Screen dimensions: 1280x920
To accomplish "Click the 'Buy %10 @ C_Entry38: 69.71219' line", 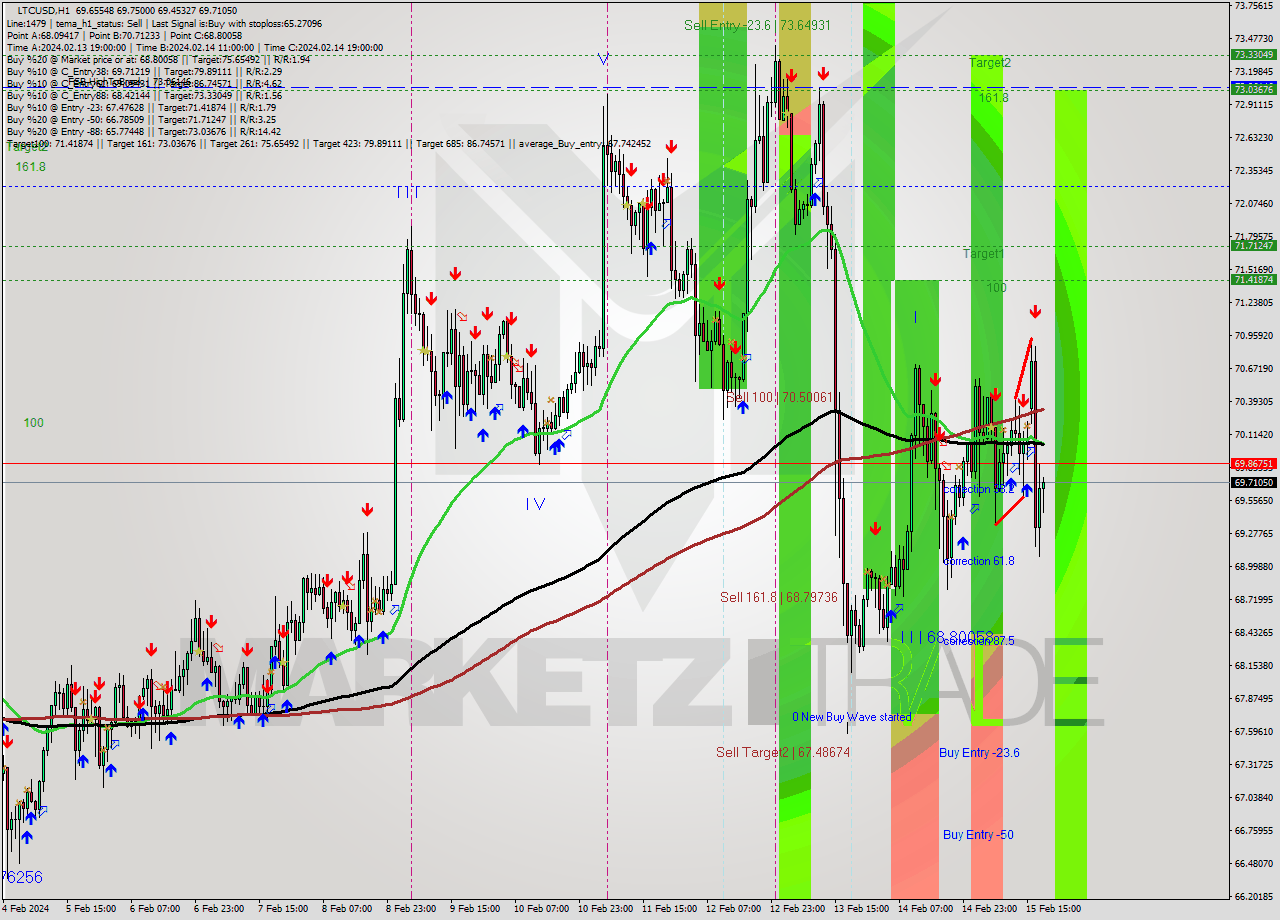I will coord(144,71).
